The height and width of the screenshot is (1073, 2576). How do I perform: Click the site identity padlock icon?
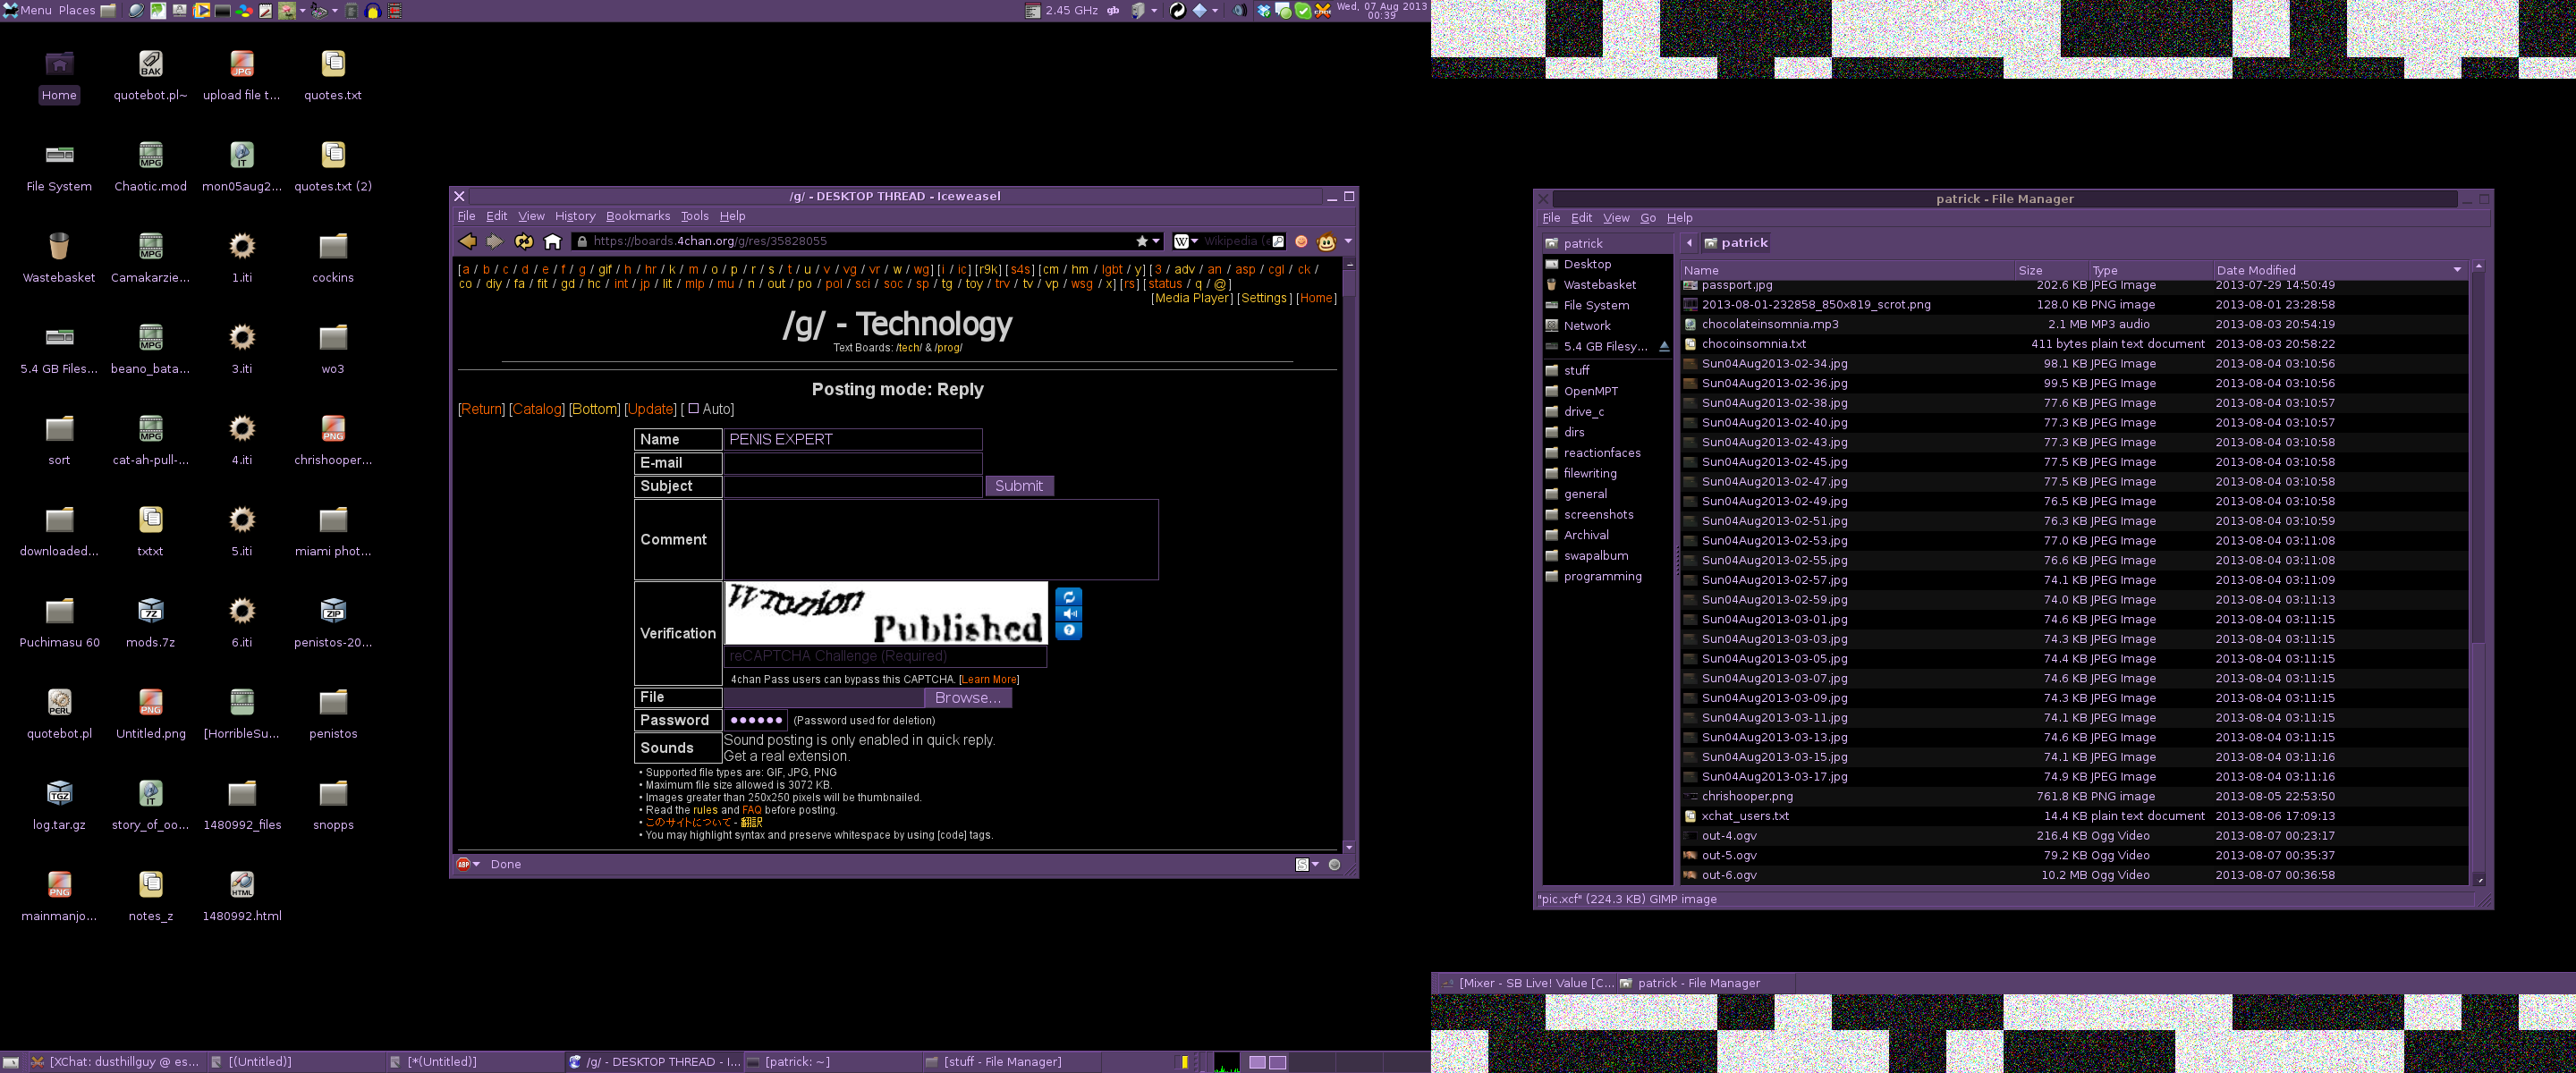click(582, 241)
